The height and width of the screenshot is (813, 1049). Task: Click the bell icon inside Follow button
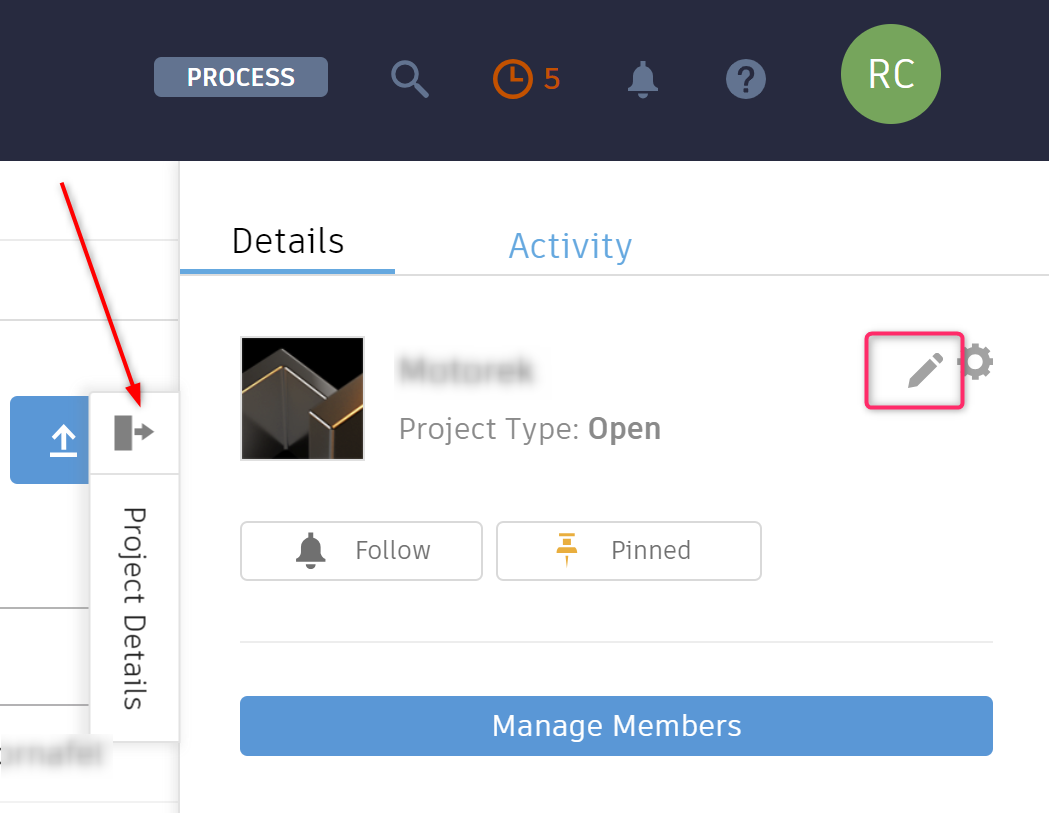pos(311,550)
